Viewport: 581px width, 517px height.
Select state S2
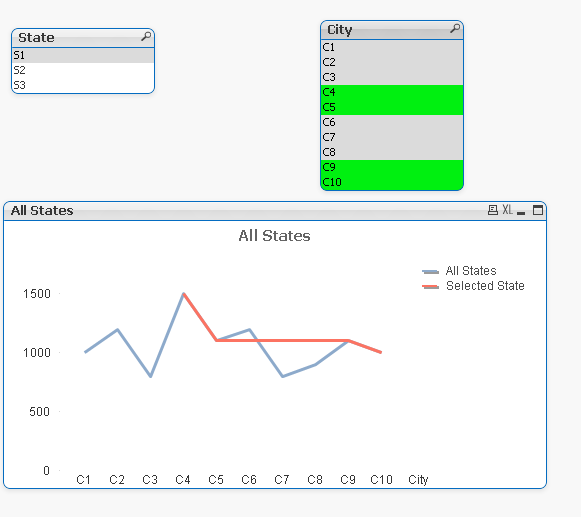83,70
